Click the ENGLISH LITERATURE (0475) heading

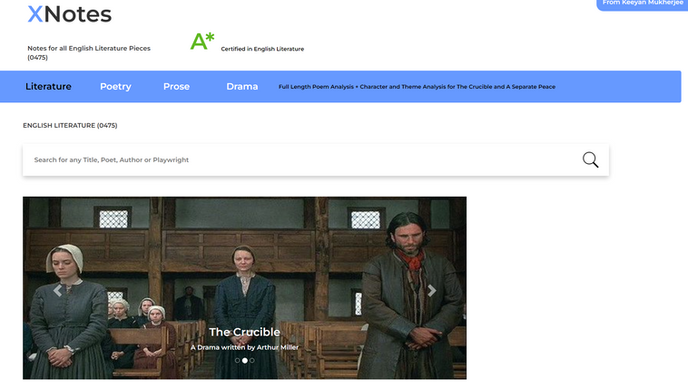(x=70, y=125)
